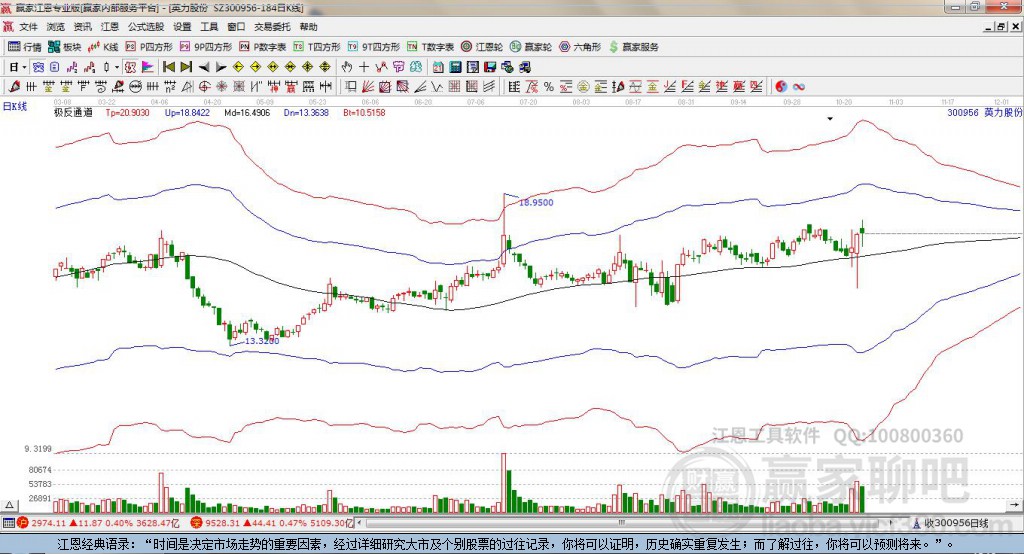Open the 行情 quotes view

tap(24, 47)
